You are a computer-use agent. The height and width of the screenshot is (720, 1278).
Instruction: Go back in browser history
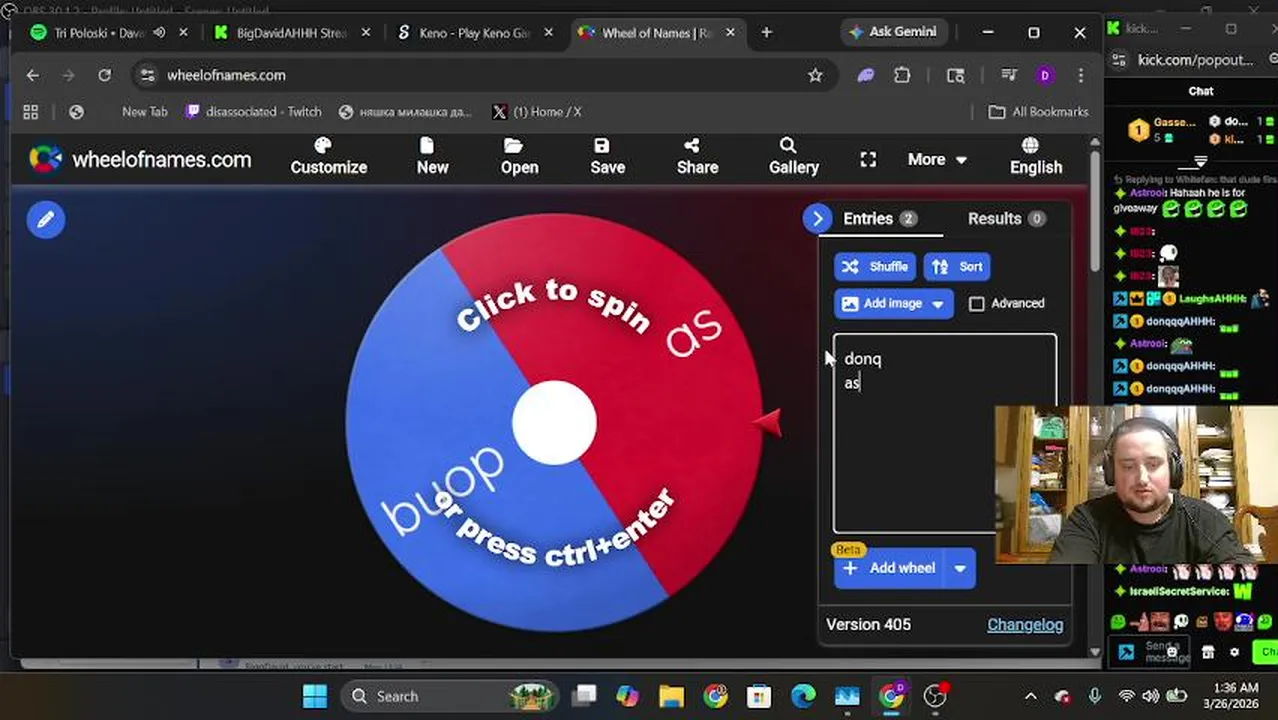coord(32,75)
